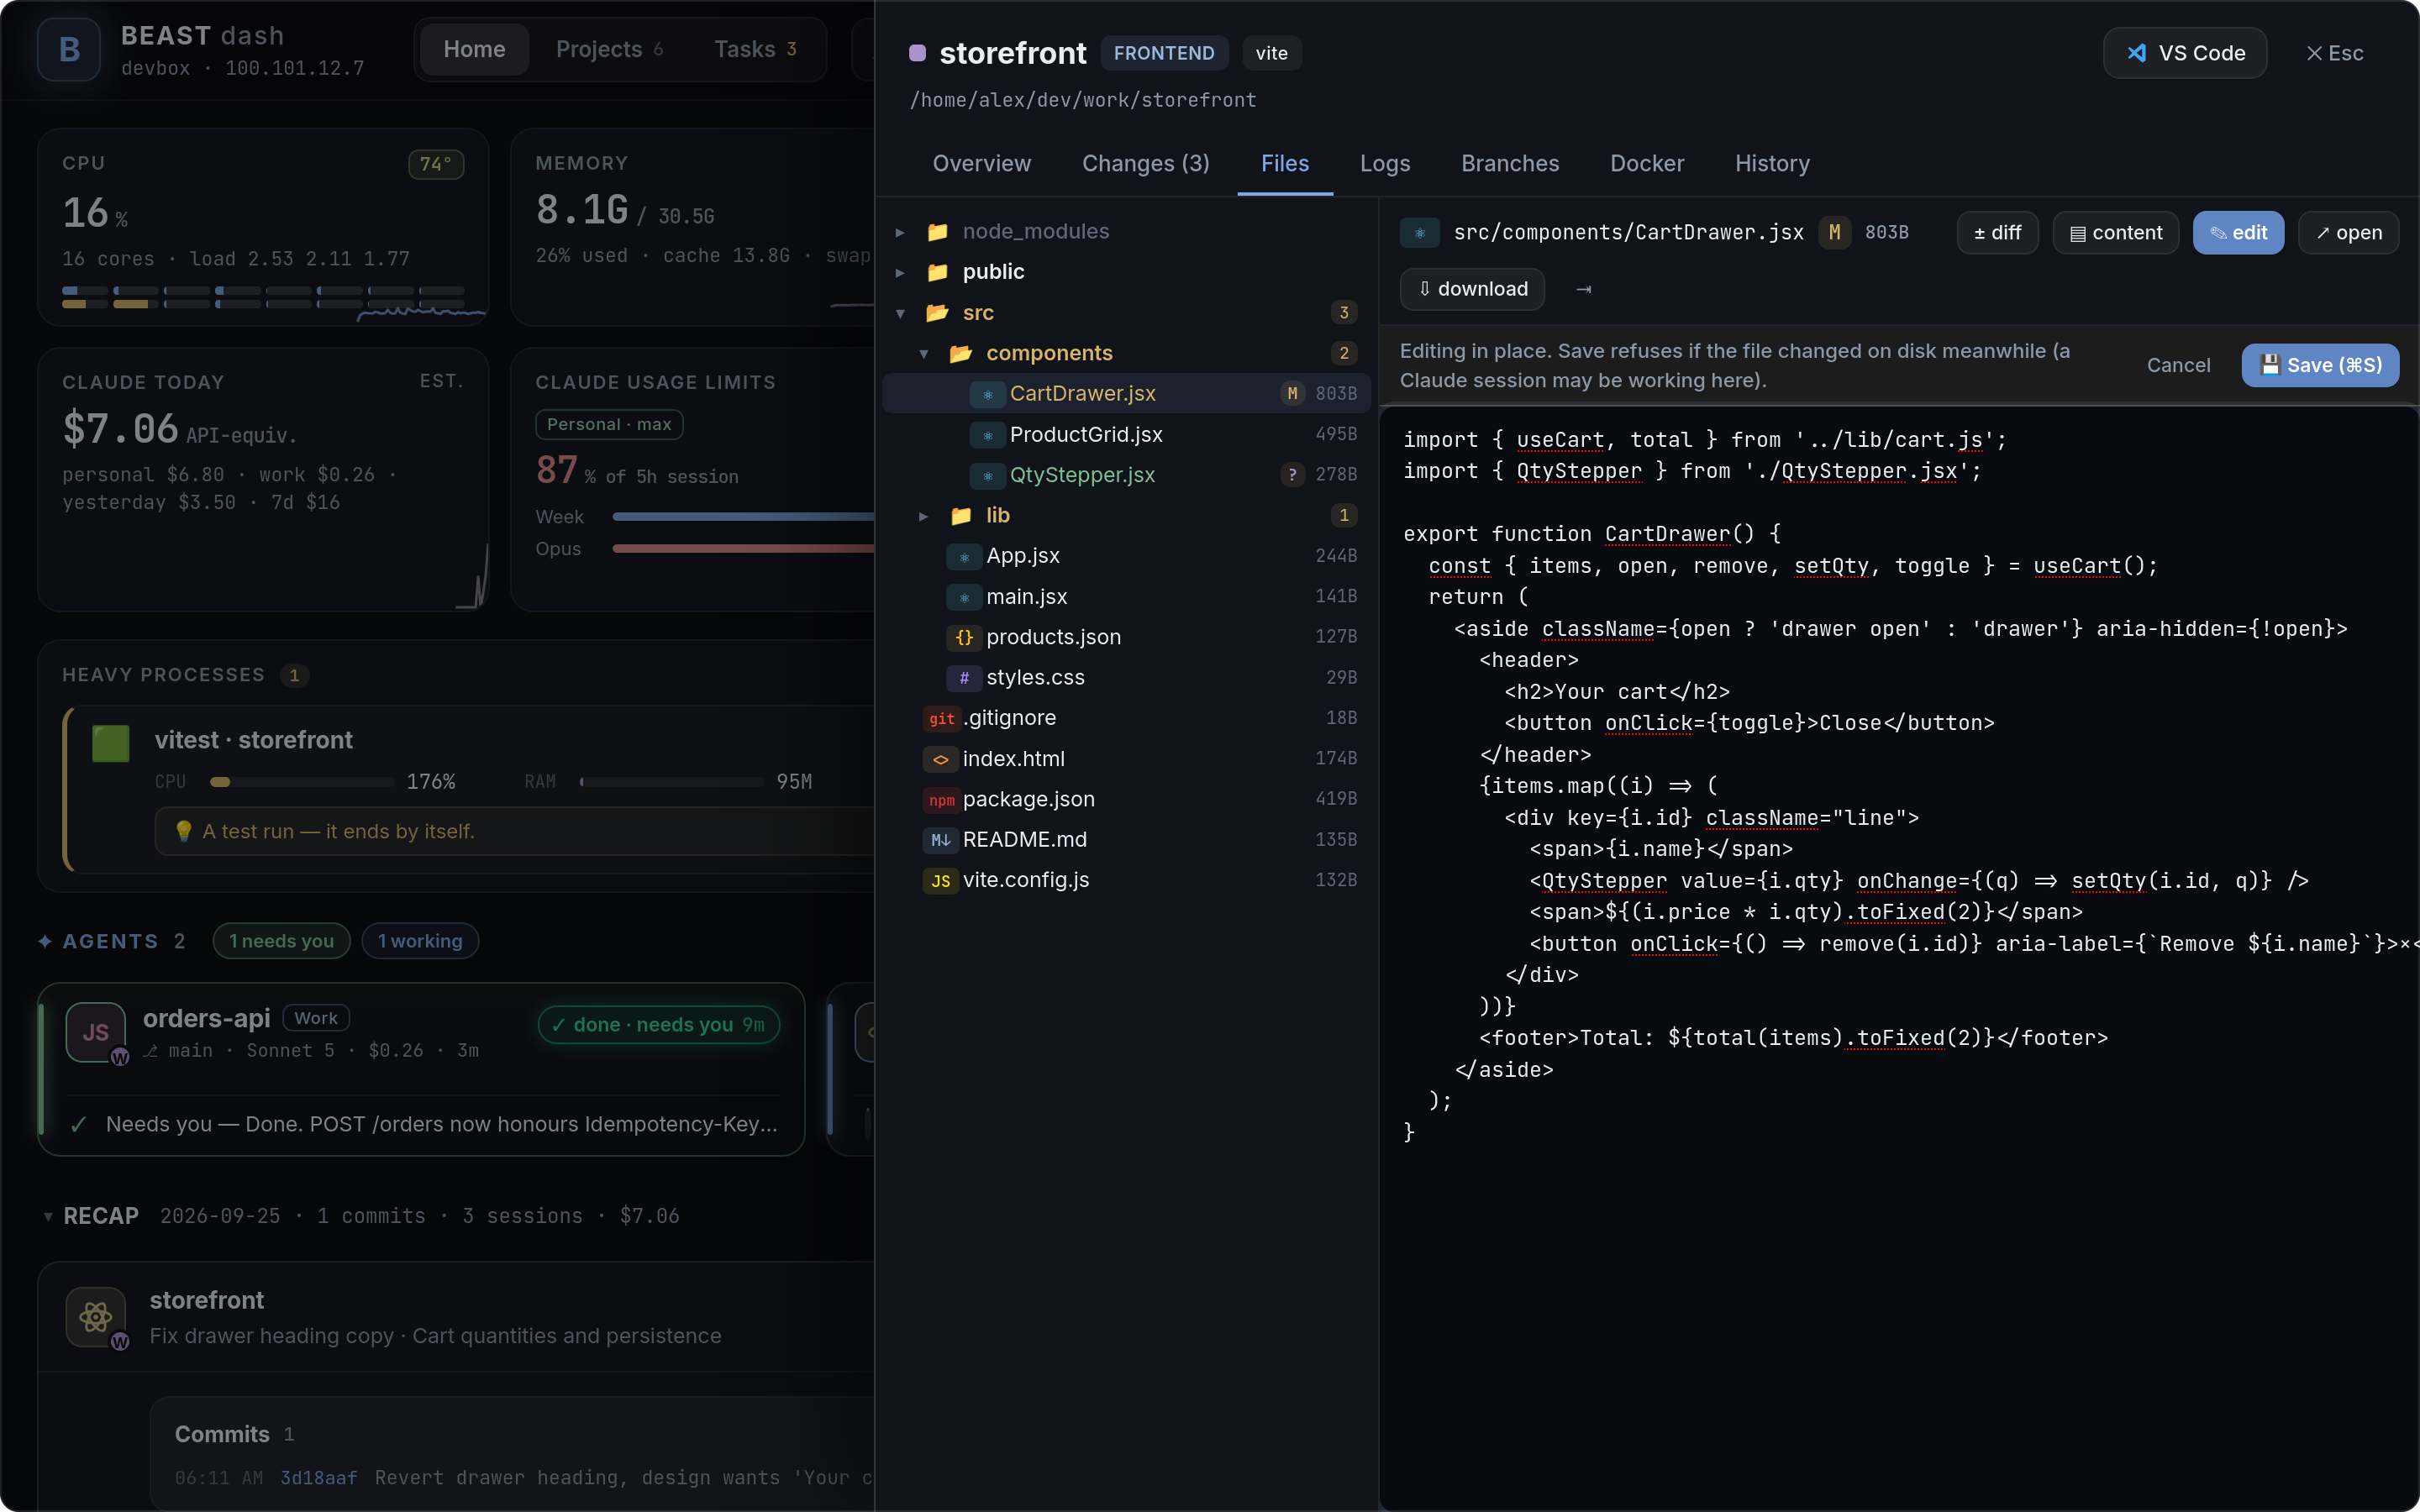The image size is (2420, 1512).
Task: Click the orders-api JS agent avatar
Action: [x=96, y=1032]
